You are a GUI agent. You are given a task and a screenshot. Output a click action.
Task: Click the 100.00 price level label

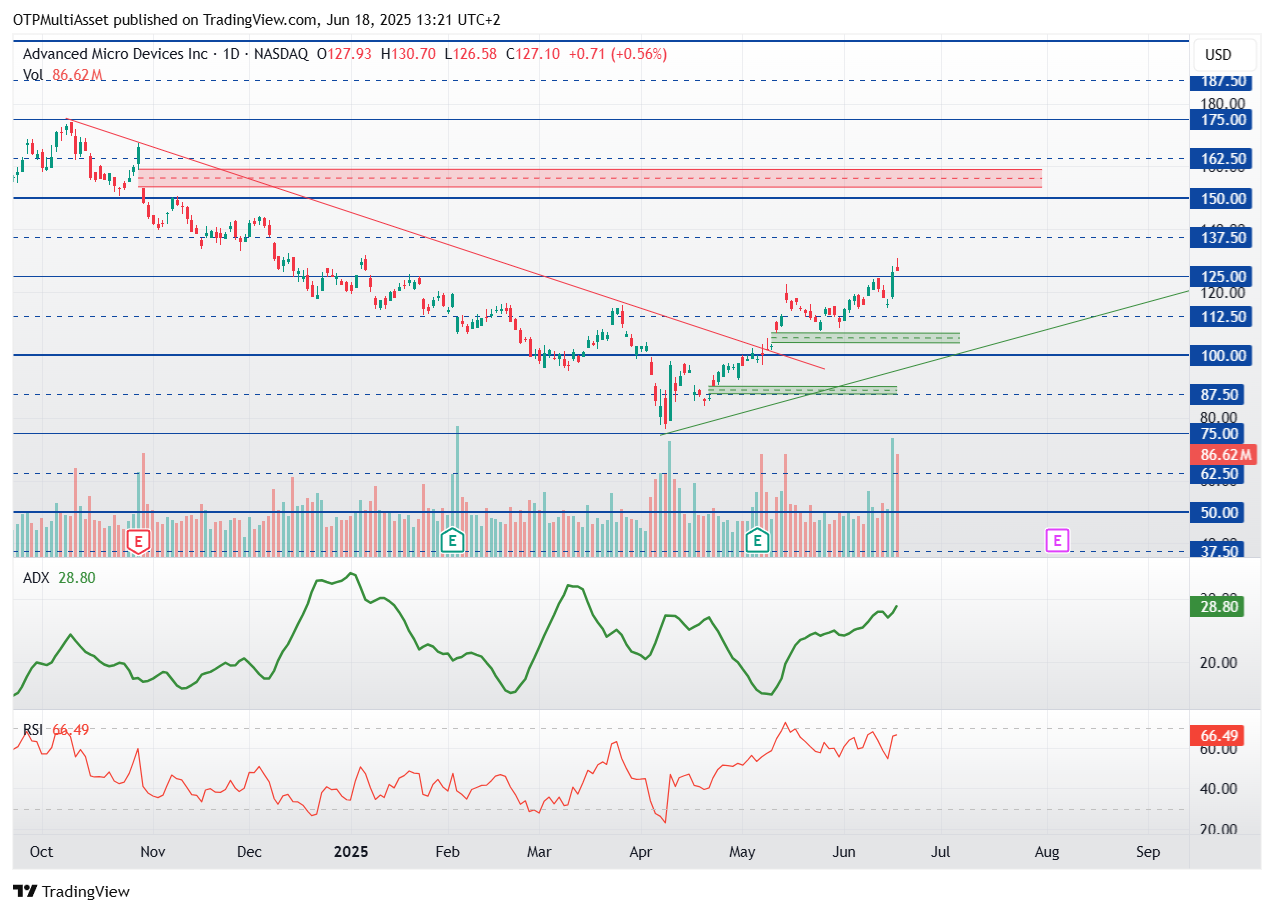[x=1223, y=355]
